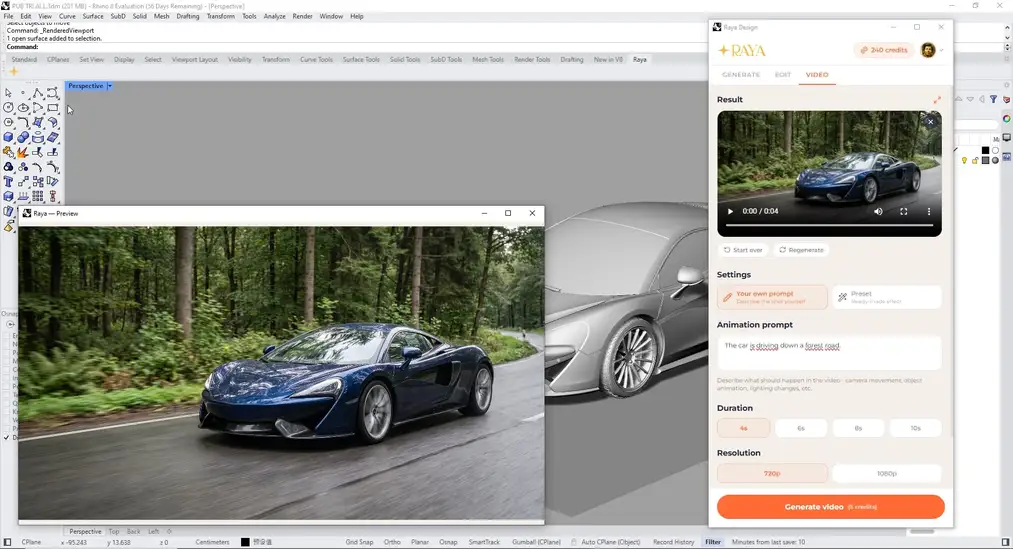
Task: Switch to the GENERATE tab in Raya
Action: (741, 75)
